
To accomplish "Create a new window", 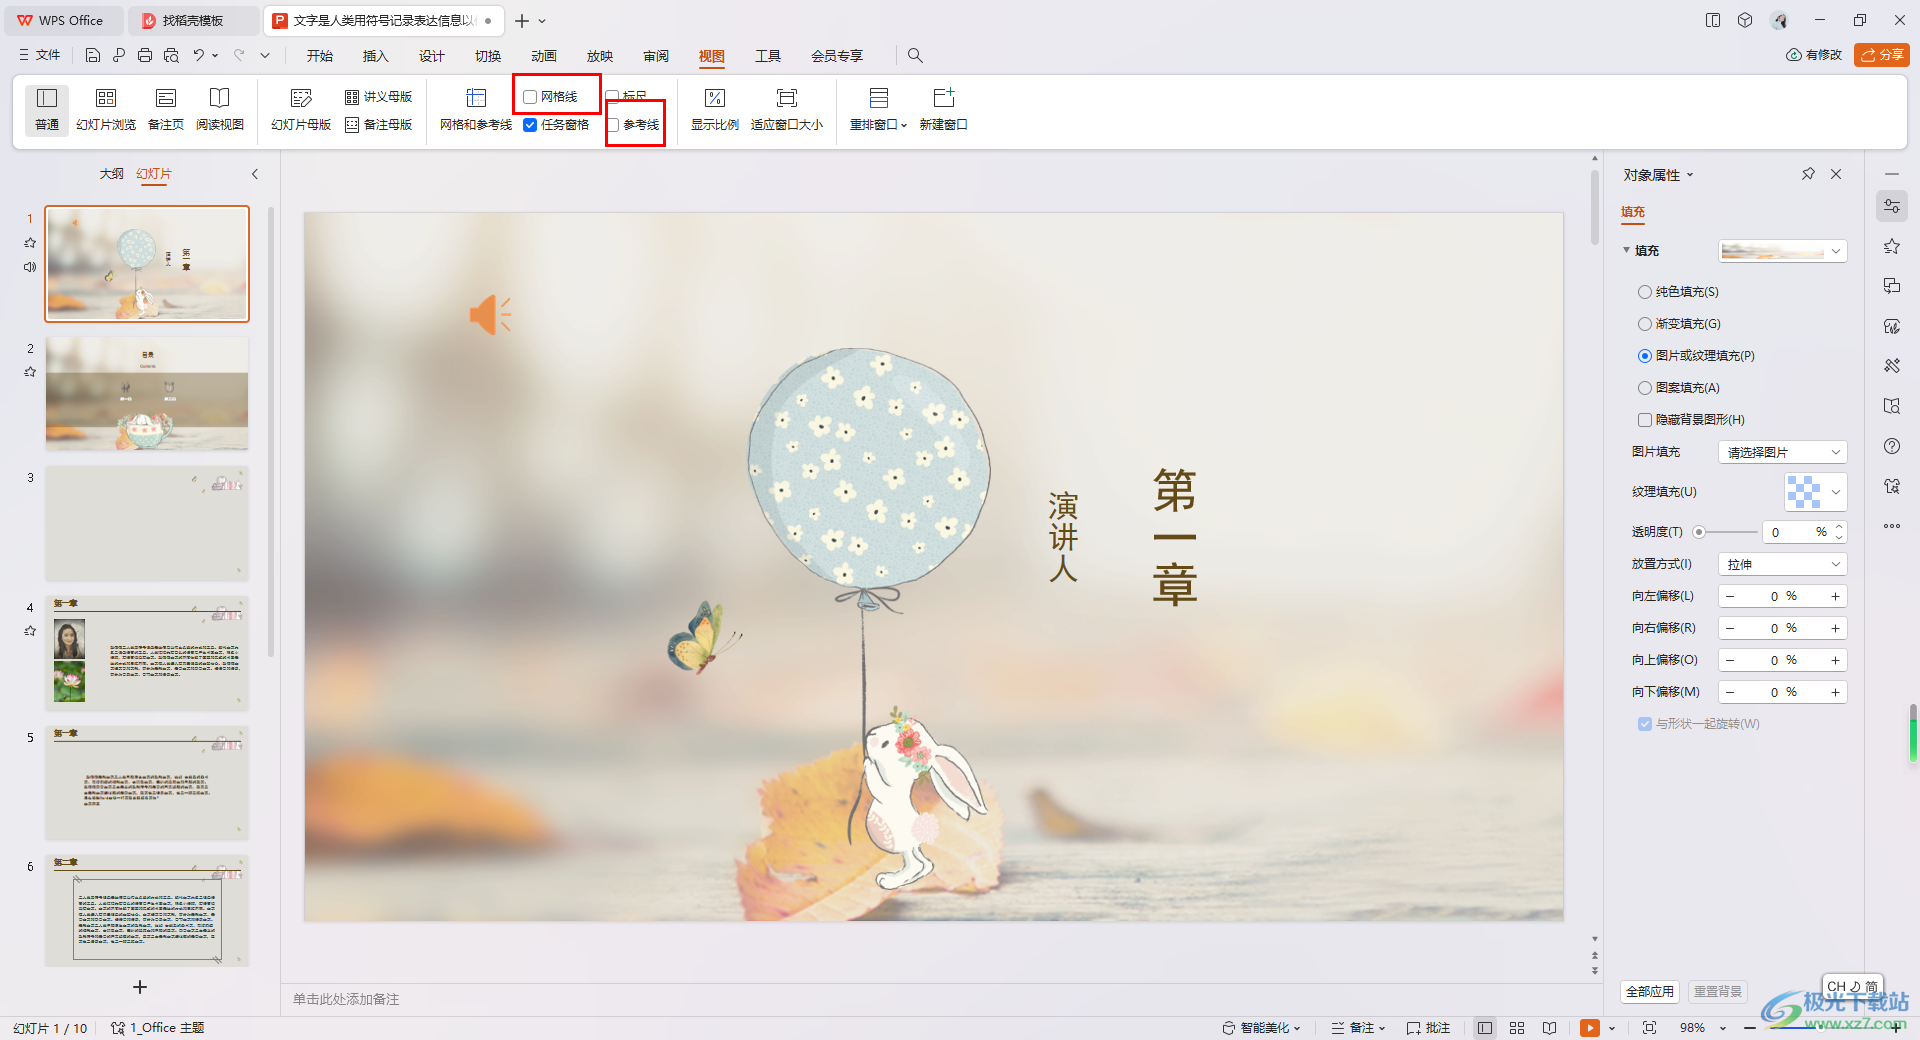I will [x=943, y=109].
